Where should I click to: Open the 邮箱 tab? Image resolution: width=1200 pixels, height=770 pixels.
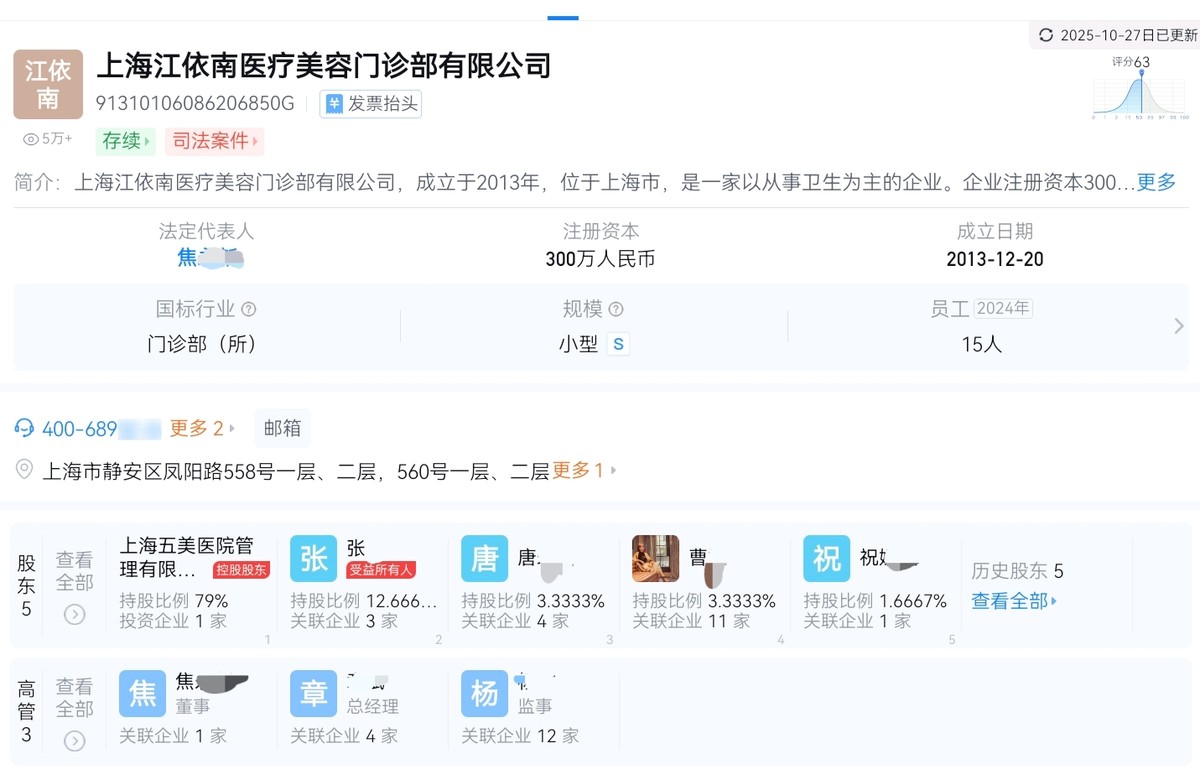[x=282, y=429]
